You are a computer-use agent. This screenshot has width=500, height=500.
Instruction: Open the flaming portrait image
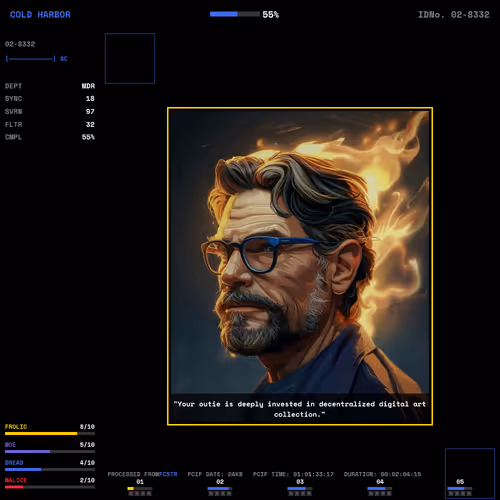click(x=300, y=266)
